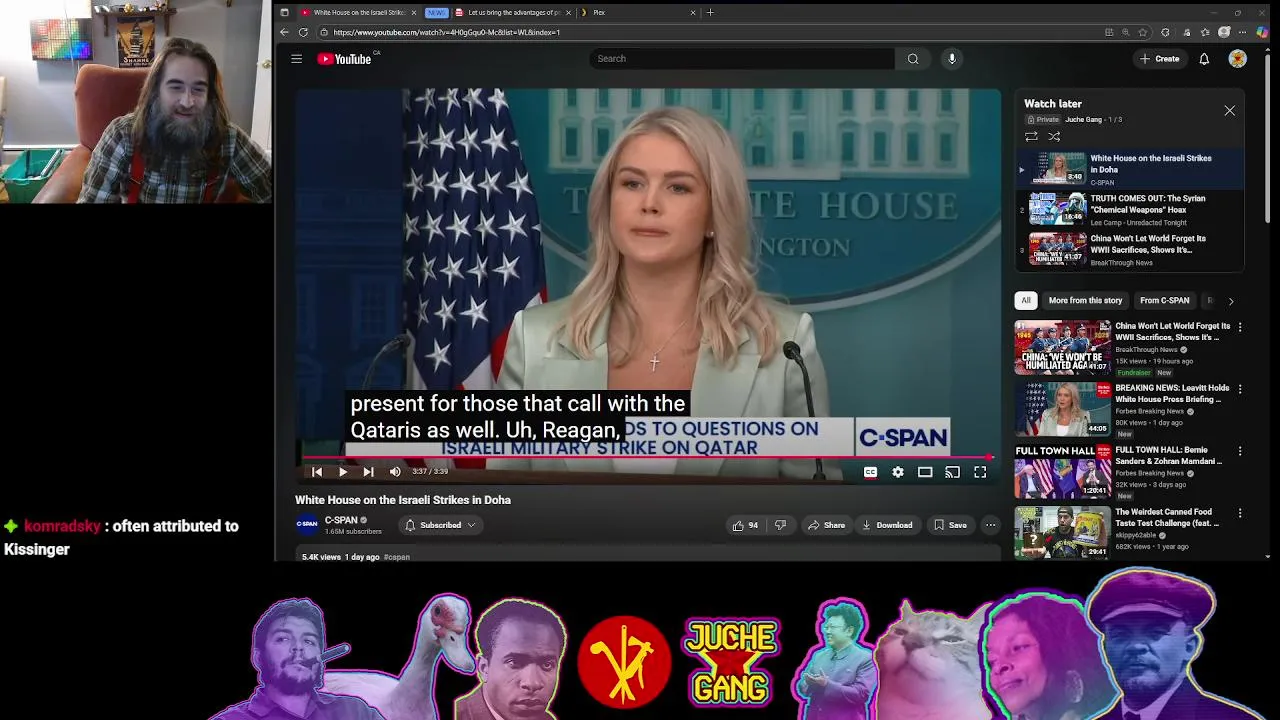Viewport: 1280px width, 720px height.
Task: Open options for recommended China WWII video
Action: click(1240, 327)
